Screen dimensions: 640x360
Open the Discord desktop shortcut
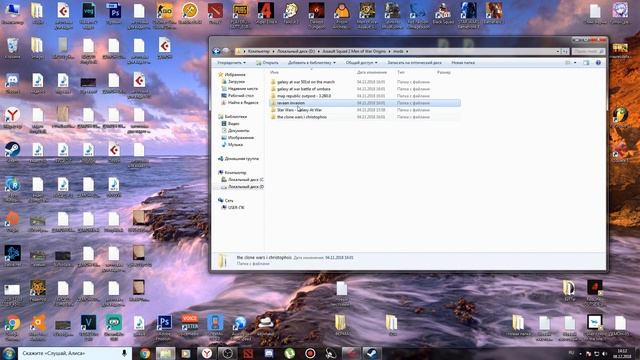click(12, 84)
